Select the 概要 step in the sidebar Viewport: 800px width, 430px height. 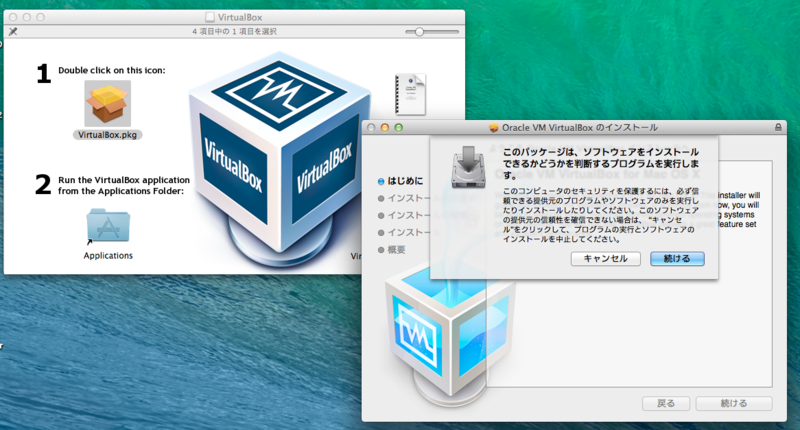(x=391, y=249)
